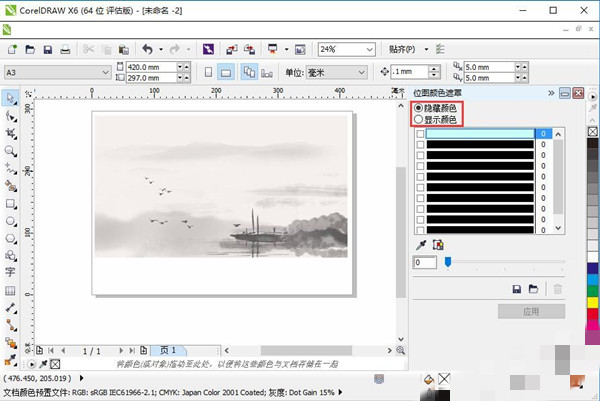
Task: Select the Ellipse tool
Action: coord(10,221)
